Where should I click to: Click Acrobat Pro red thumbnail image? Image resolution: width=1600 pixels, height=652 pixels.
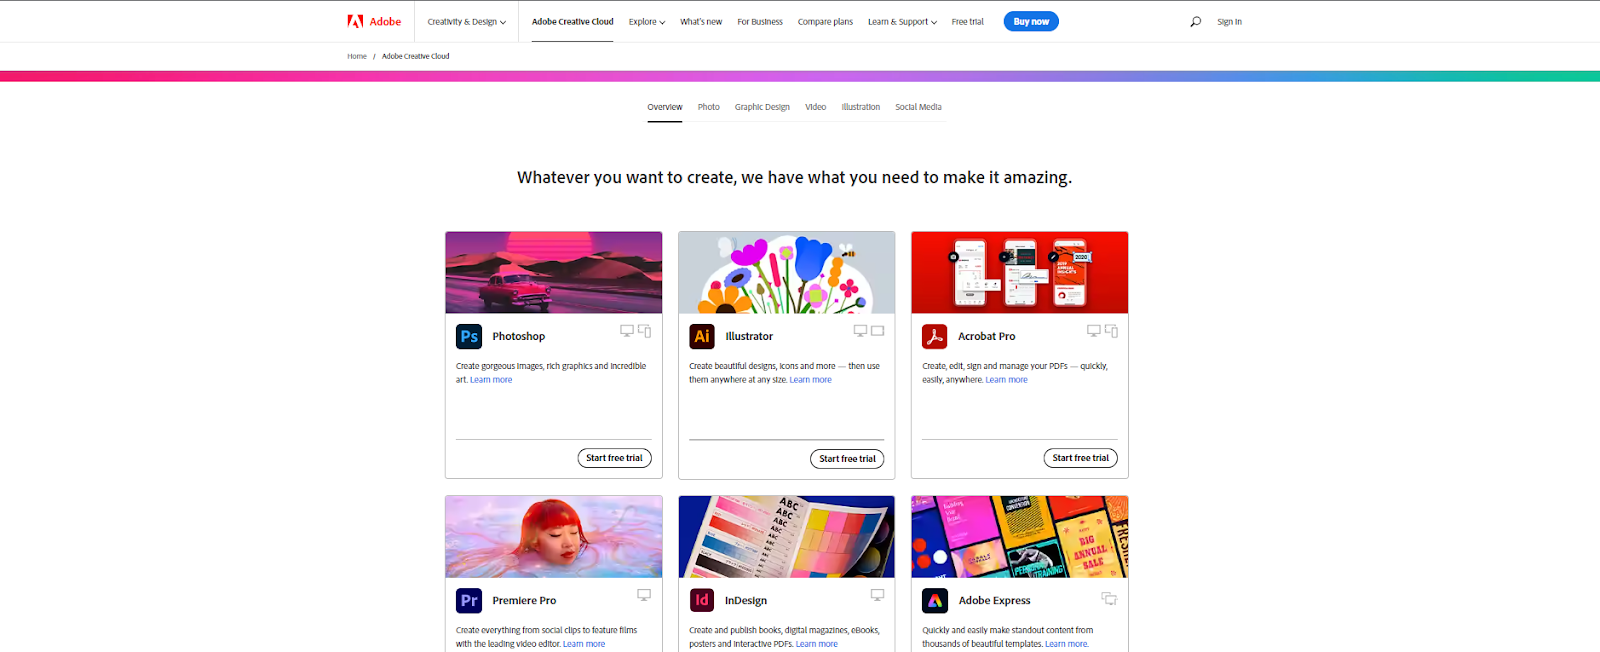tap(1020, 273)
